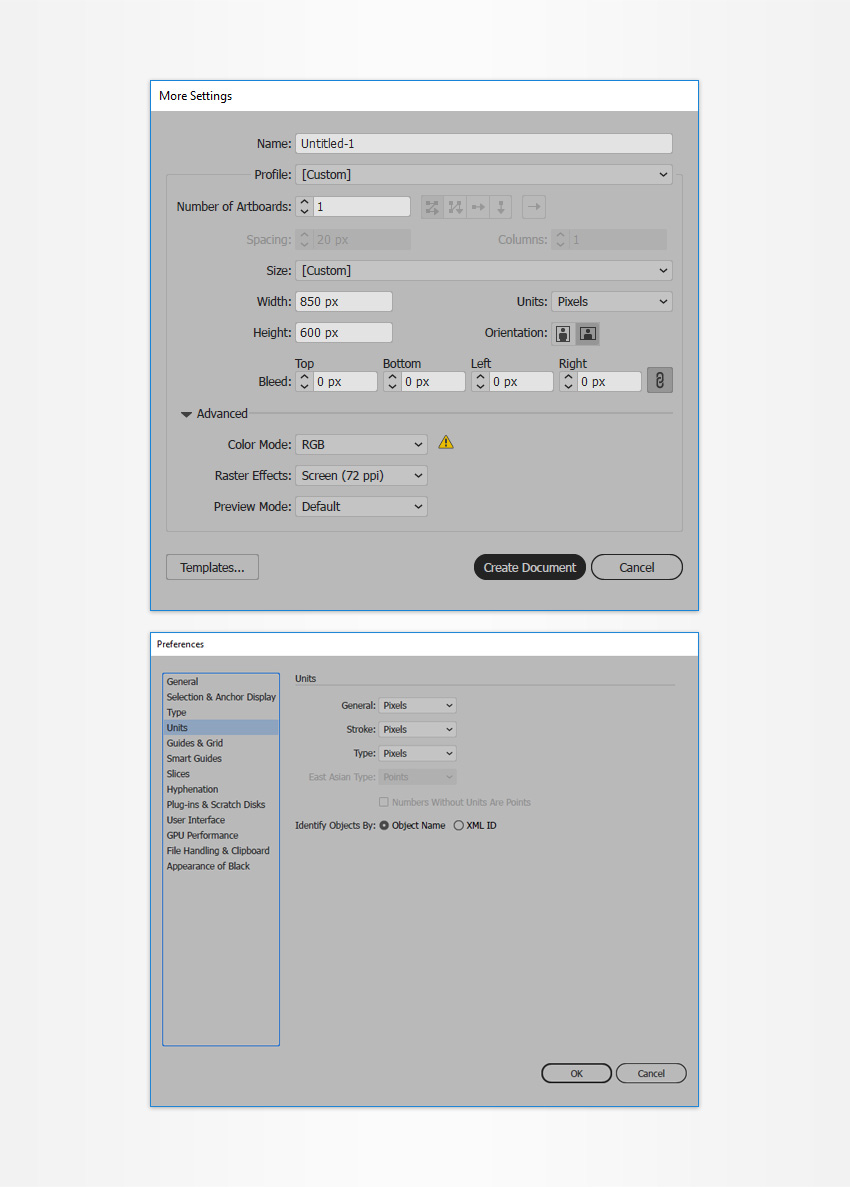Select Guides & Grid preferences category
Image resolution: width=850 pixels, height=1187 pixels.
[x=195, y=743]
